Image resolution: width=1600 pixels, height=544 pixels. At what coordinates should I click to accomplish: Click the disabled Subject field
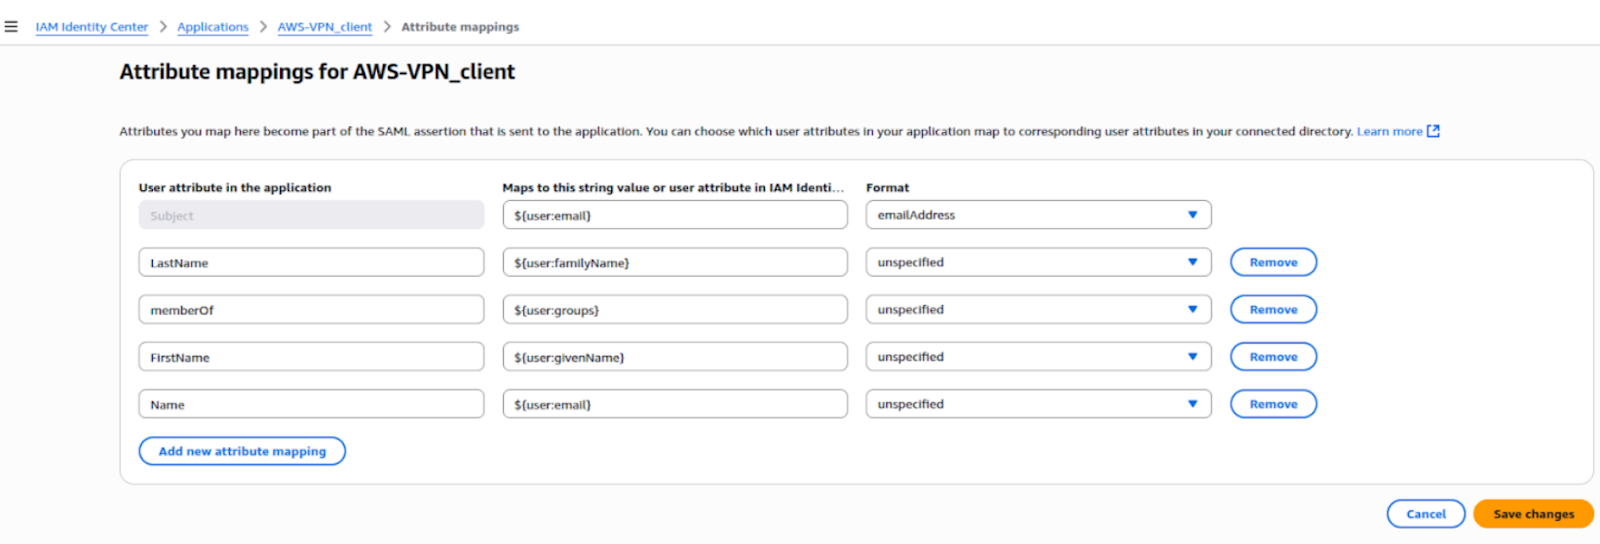tap(311, 215)
